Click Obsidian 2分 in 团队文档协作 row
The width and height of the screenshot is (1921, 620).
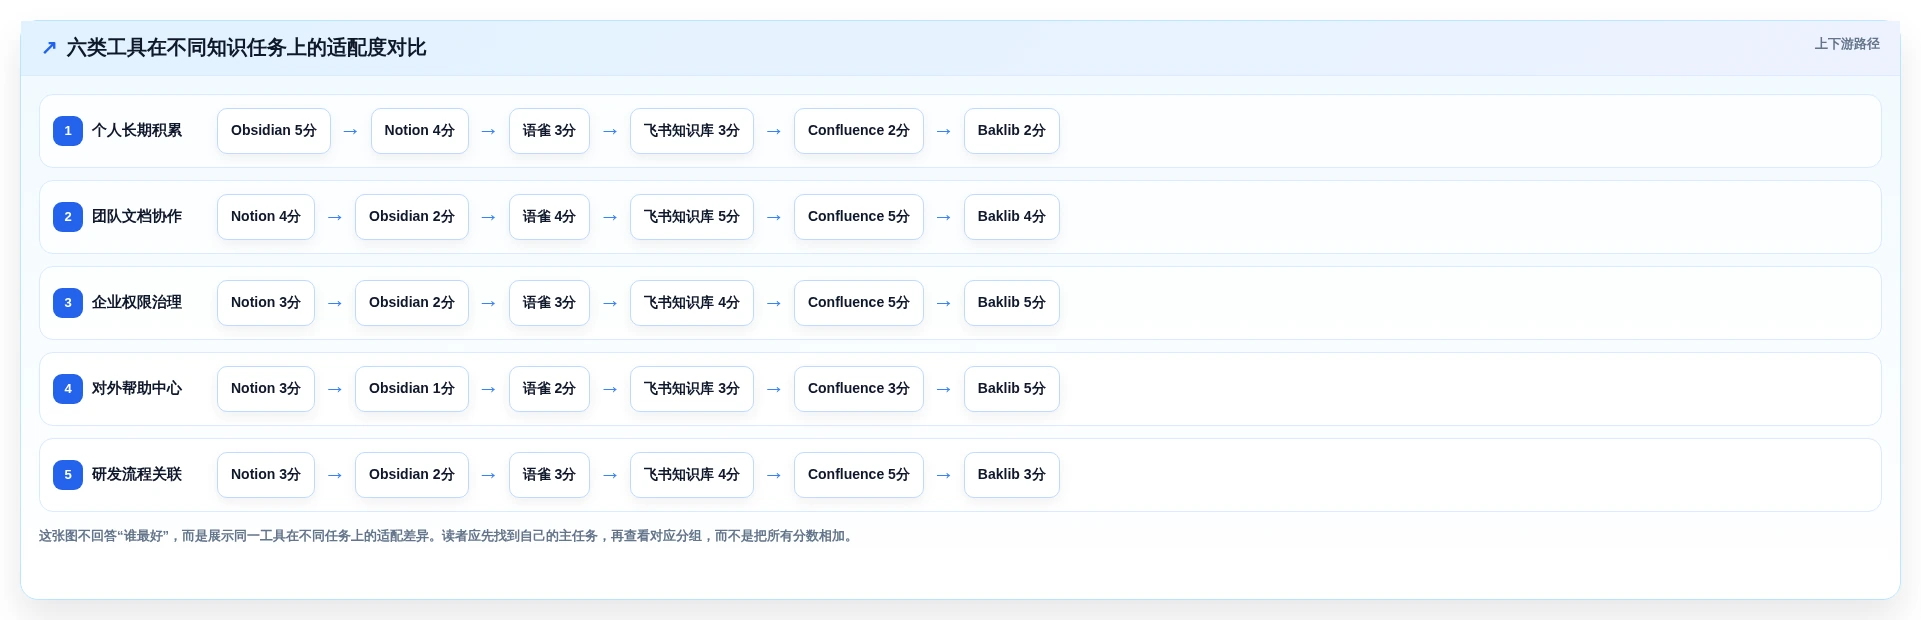tap(412, 217)
